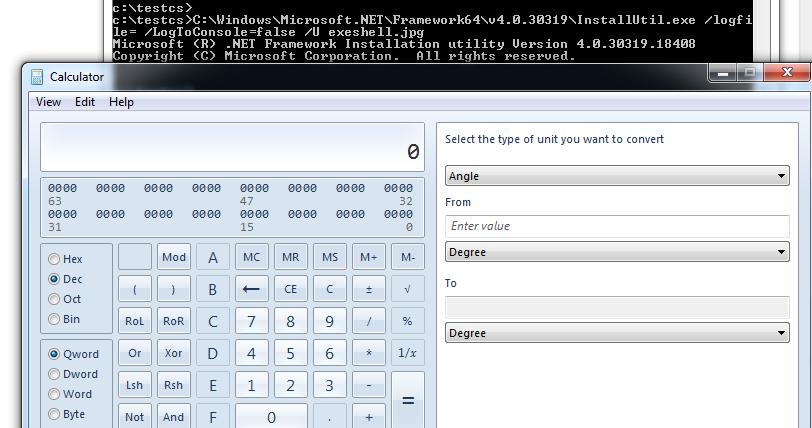Click the digit 1 button
This screenshot has width=812, height=428.
252,386
